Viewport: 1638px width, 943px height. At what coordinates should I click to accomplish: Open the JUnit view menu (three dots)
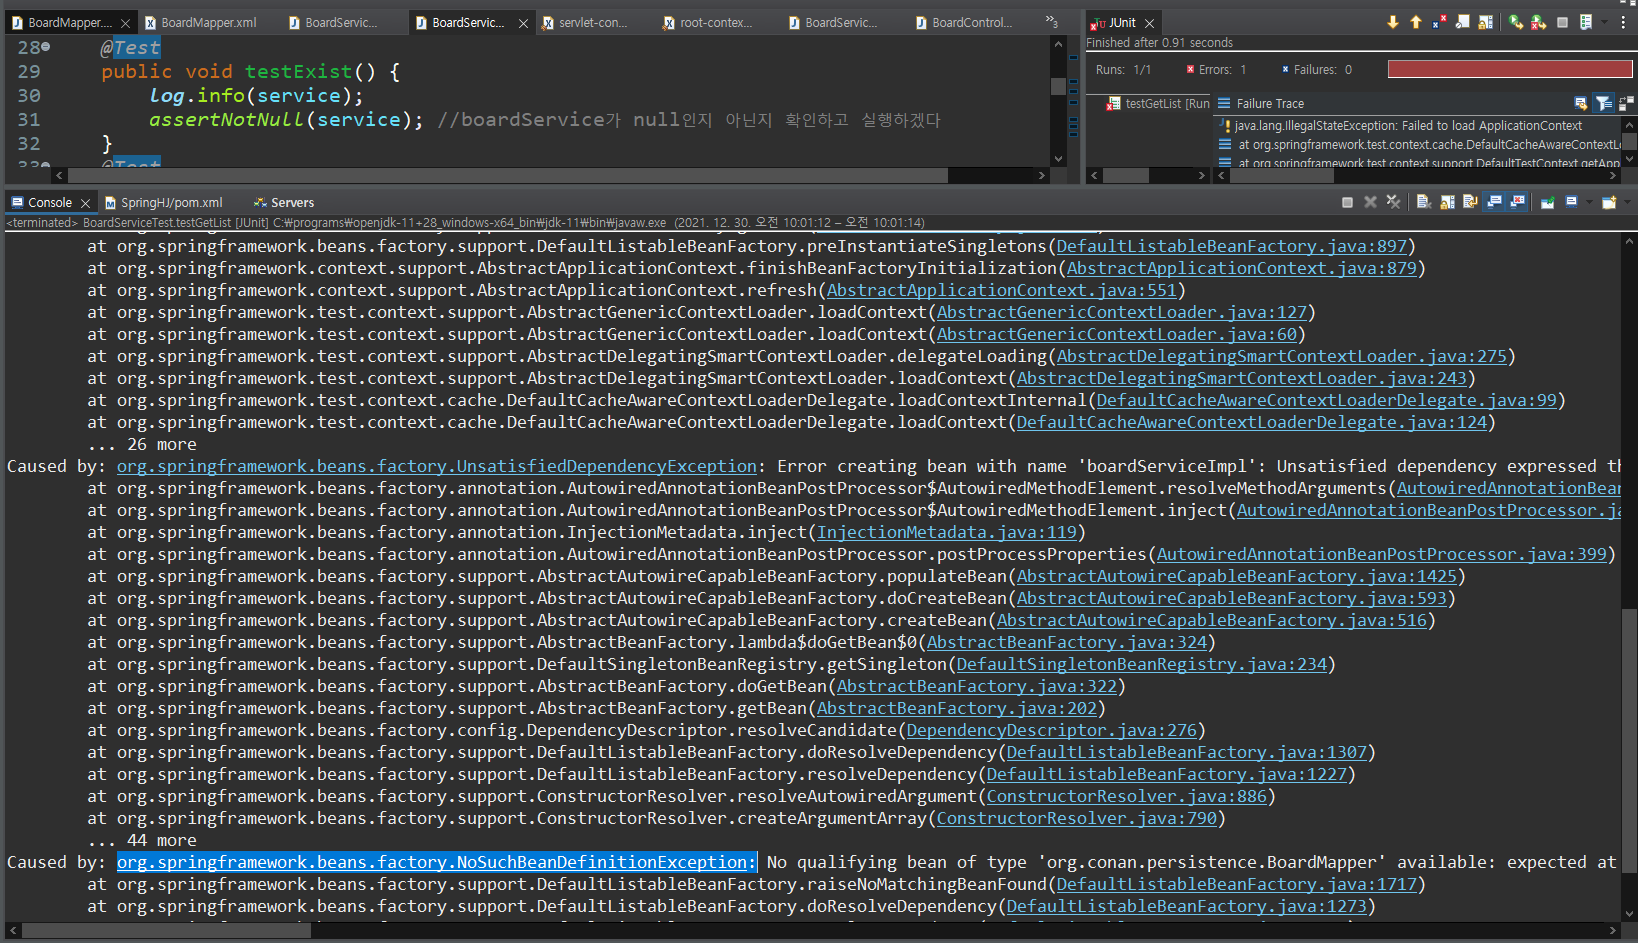point(1623,21)
